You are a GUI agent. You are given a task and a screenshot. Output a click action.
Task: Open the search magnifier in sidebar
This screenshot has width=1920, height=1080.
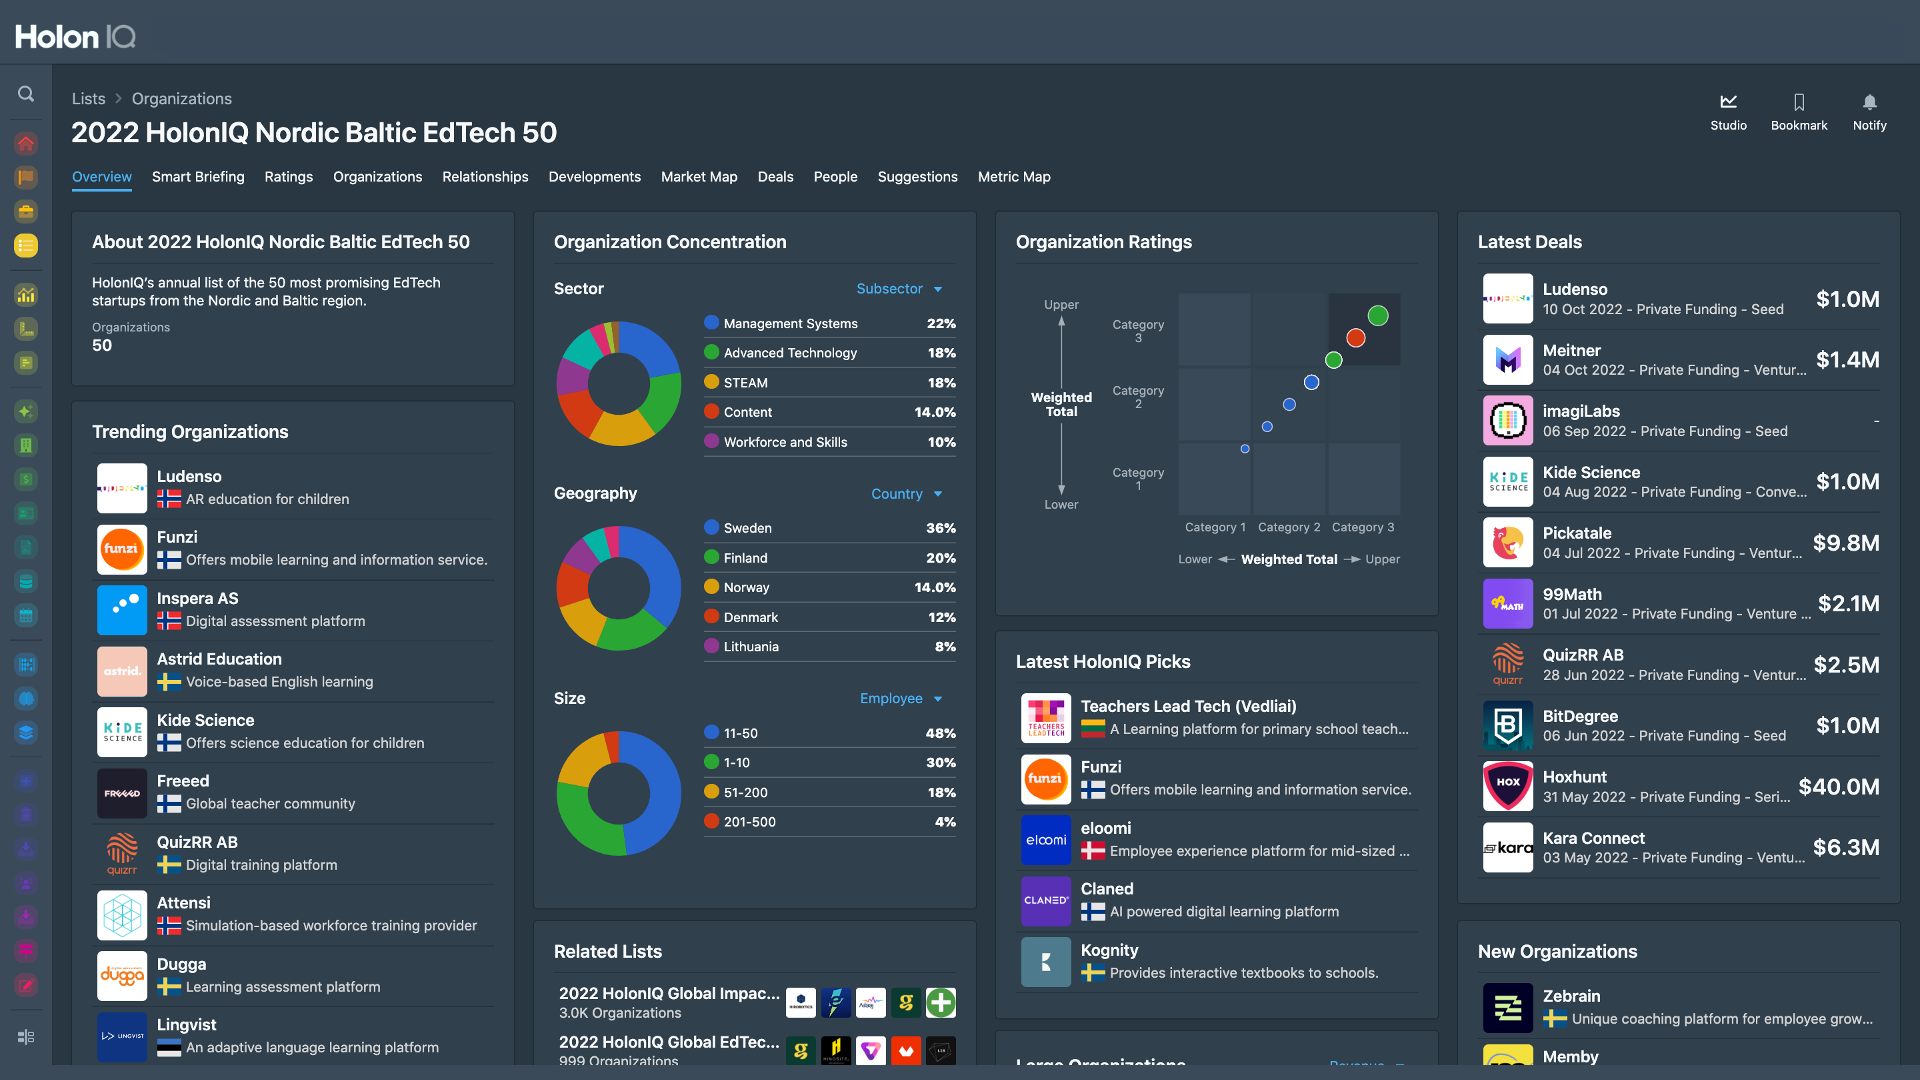pos(26,94)
